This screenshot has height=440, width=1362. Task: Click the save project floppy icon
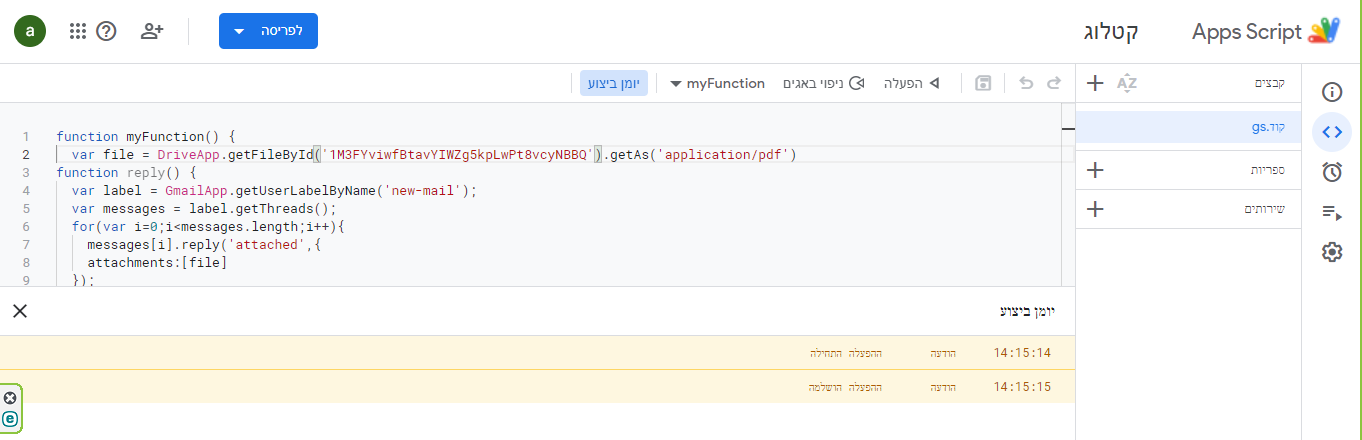pyautogui.click(x=983, y=83)
